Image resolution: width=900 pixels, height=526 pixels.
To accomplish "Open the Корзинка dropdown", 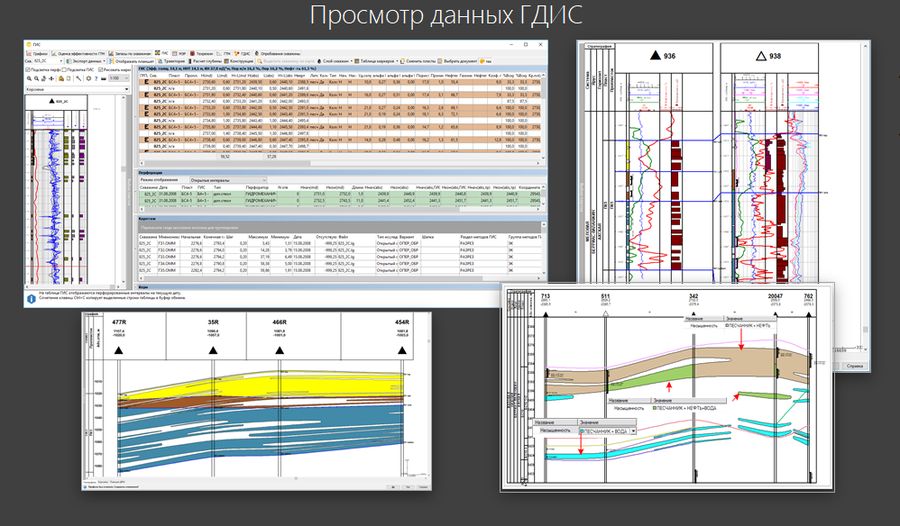I will [x=77, y=90].
